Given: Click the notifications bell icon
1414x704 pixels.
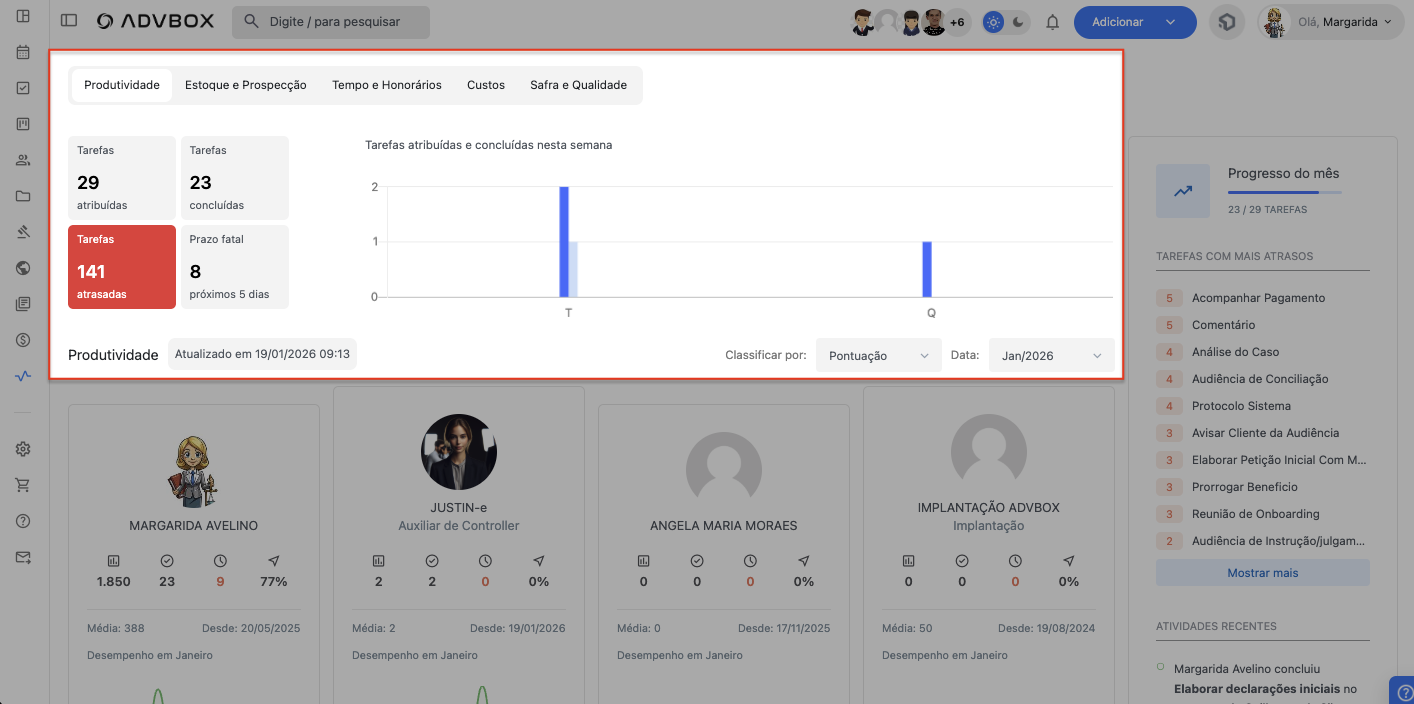Looking at the screenshot, I should coord(1052,22).
